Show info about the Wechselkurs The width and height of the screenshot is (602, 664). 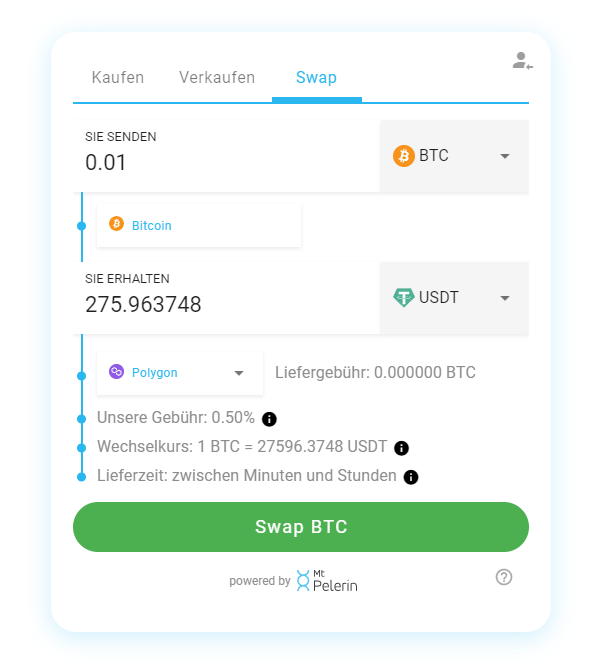click(x=402, y=448)
